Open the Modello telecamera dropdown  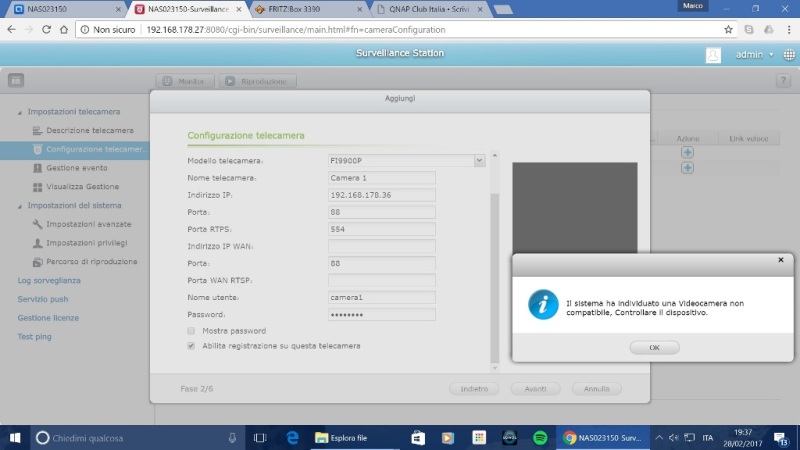(479, 160)
